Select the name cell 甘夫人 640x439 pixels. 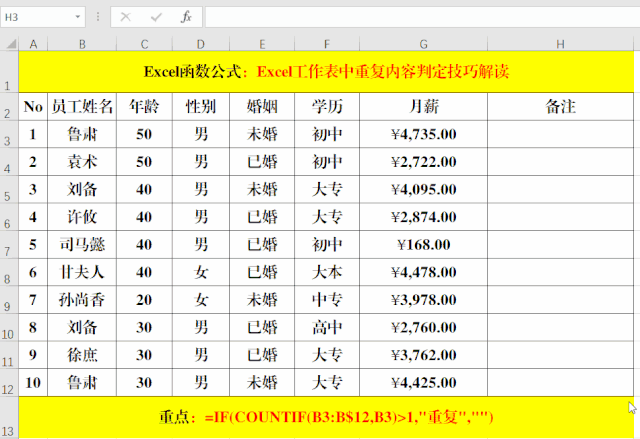(82, 272)
